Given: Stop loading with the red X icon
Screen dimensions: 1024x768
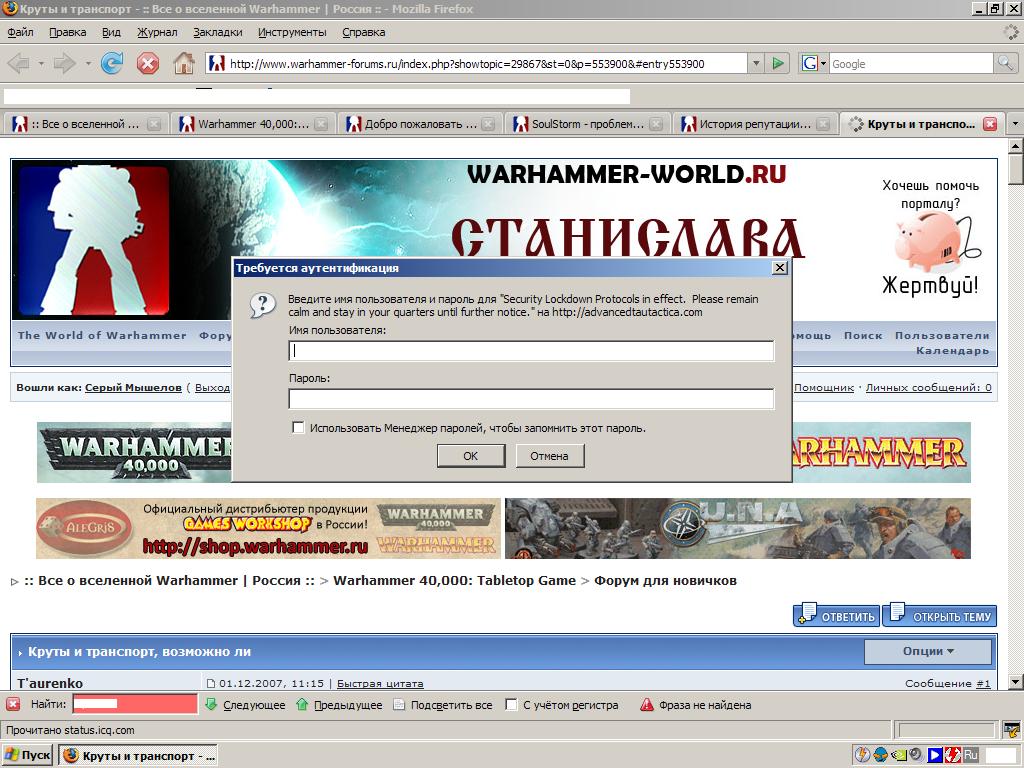Looking at the screenshot, I should pos(148,63).
